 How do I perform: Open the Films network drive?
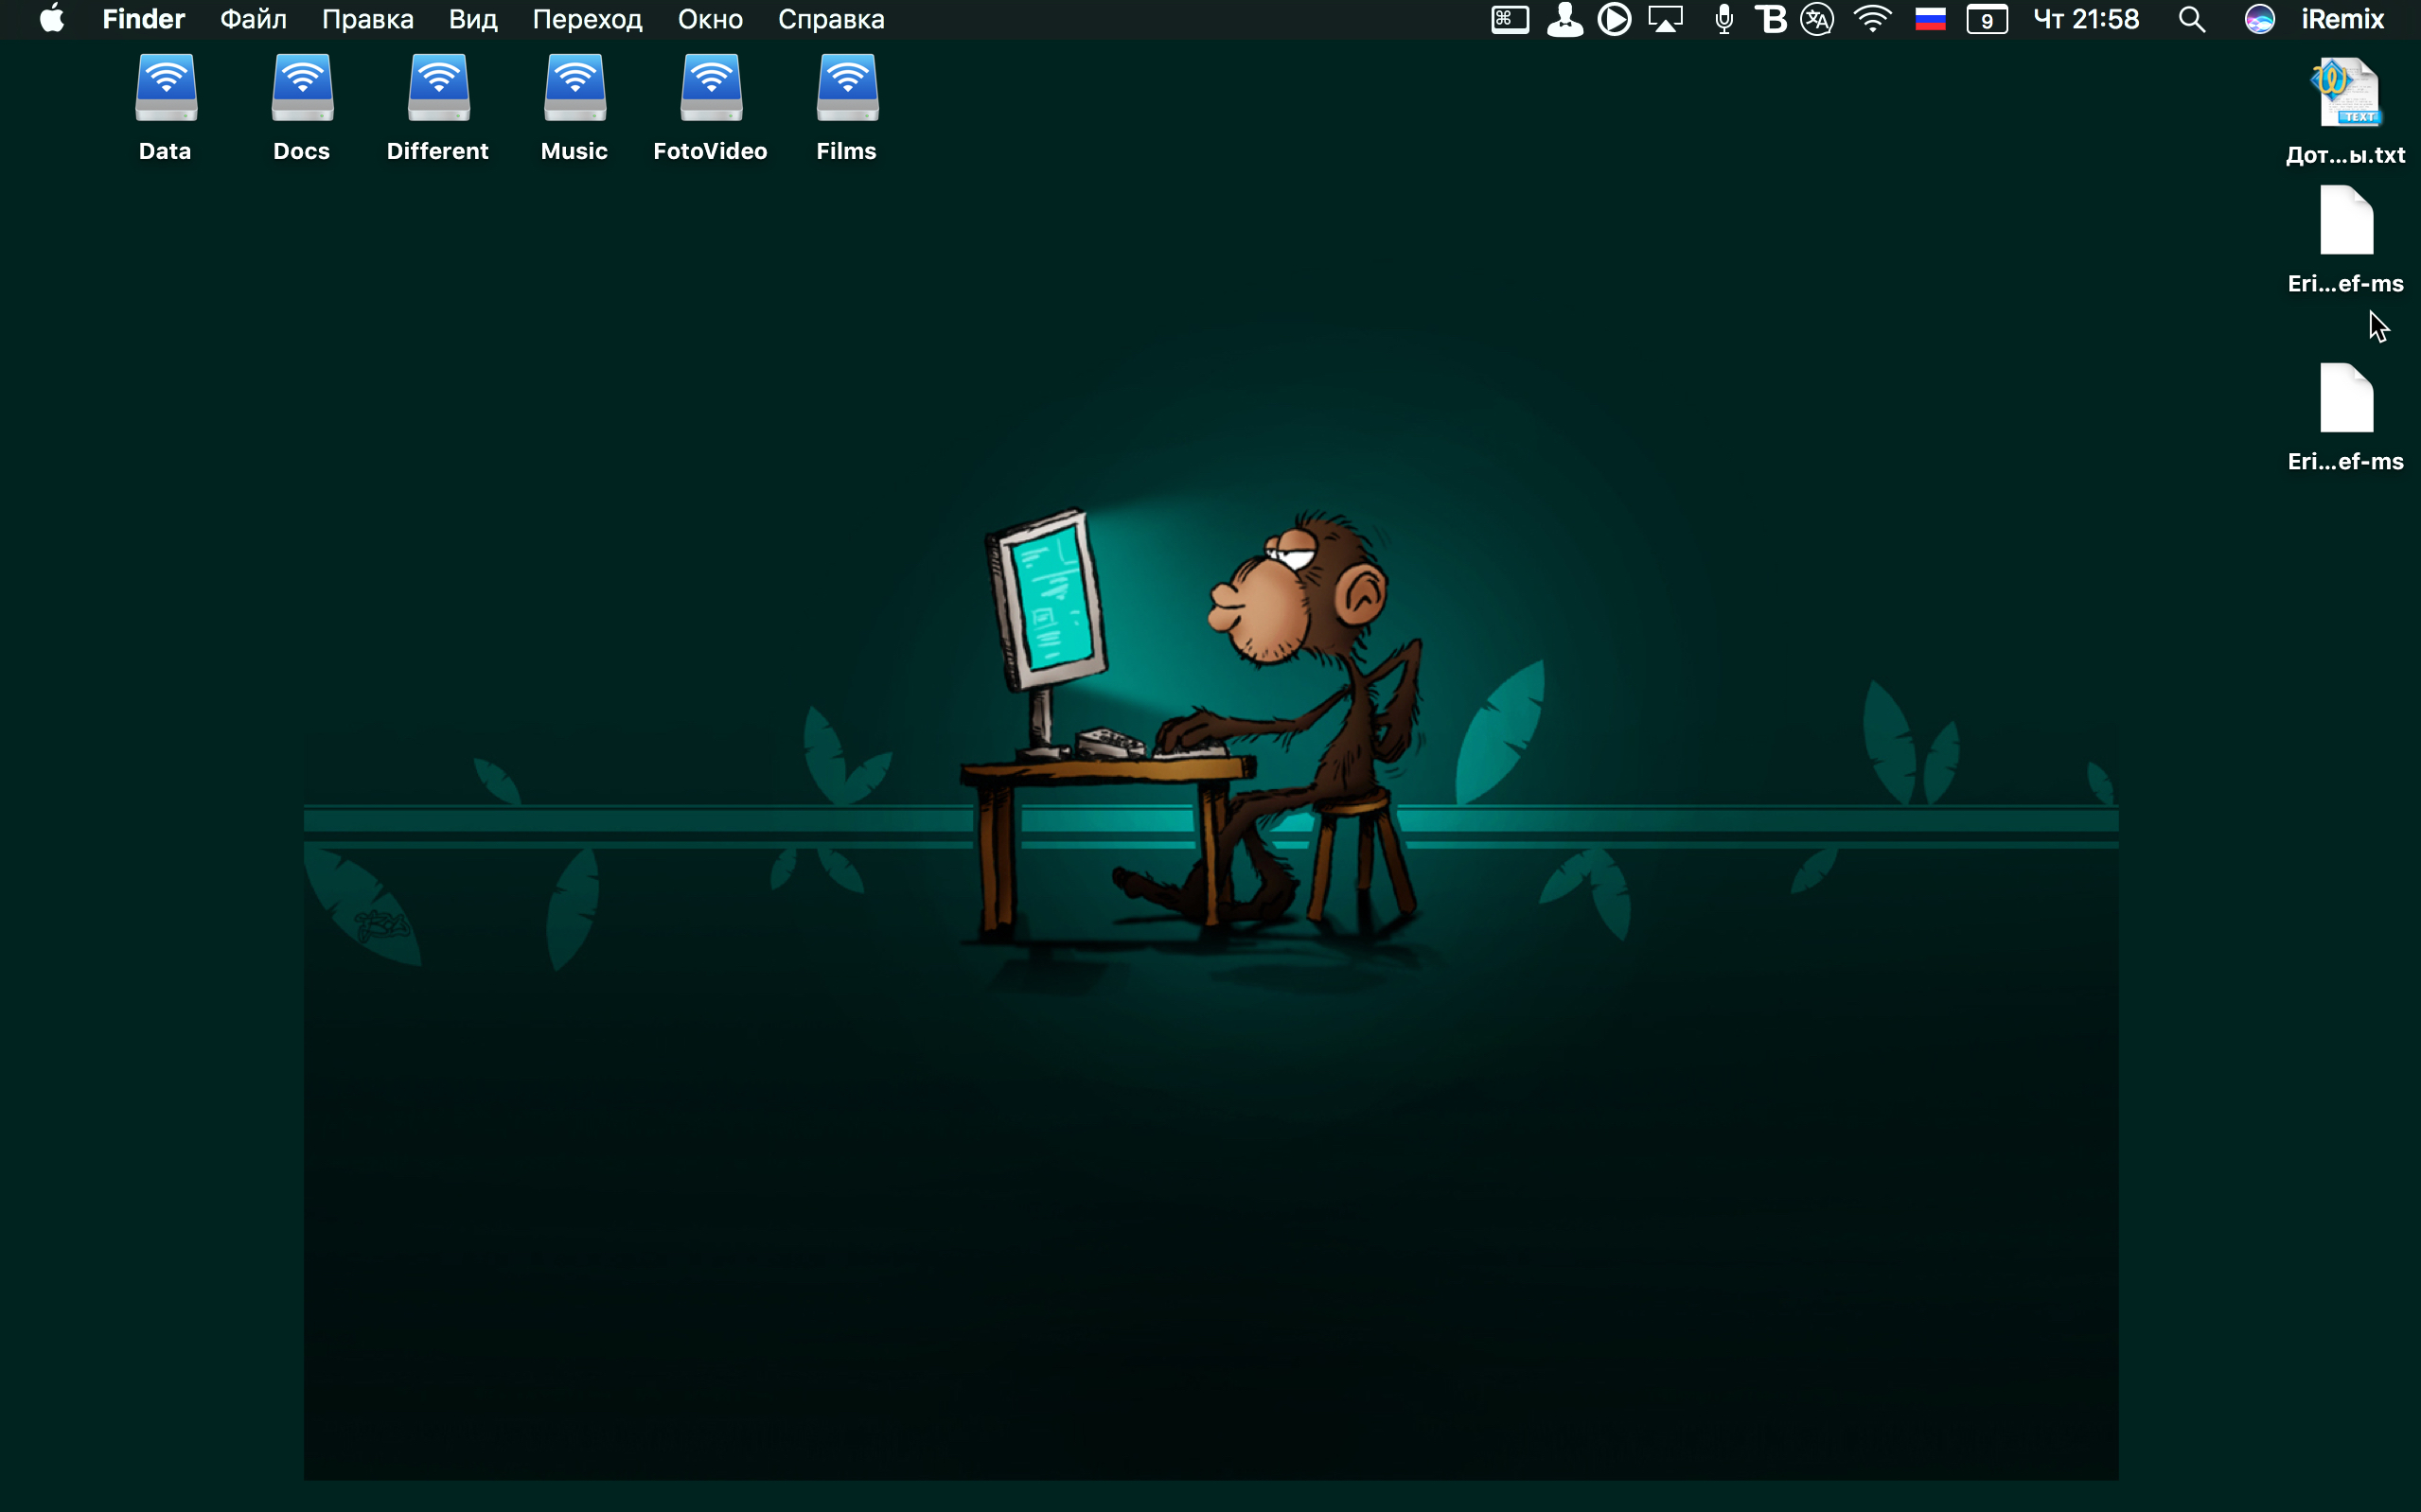click(847, 90)
